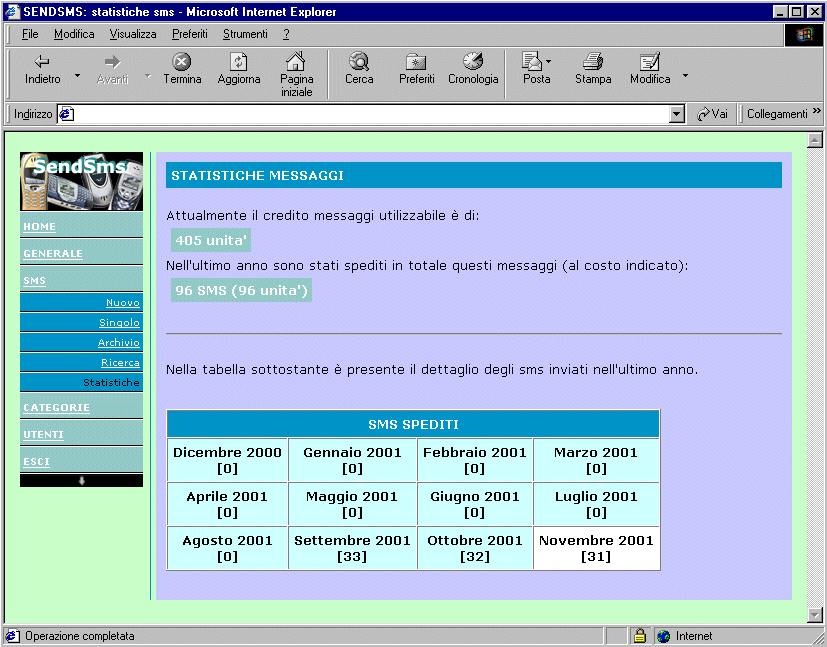This screenshot has width=827, height=647.
Task: Select the 'Marzo 2001 [0]' cell
Action: (x=597, y=460)
